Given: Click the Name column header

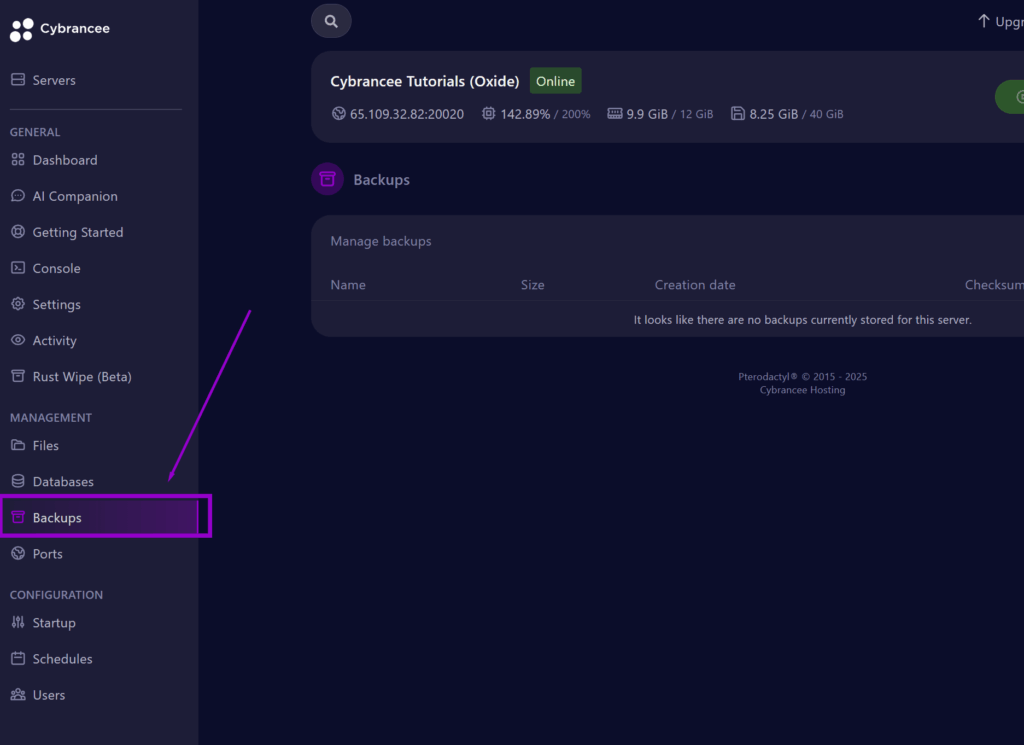Looking at the screenshot, I should point(348,285).
